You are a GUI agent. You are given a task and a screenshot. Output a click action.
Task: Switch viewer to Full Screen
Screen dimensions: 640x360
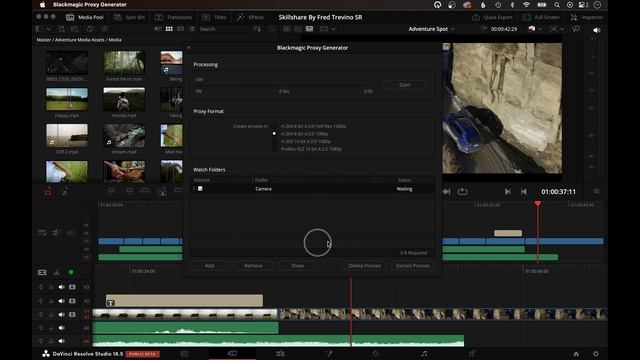[x=541, y=17]
